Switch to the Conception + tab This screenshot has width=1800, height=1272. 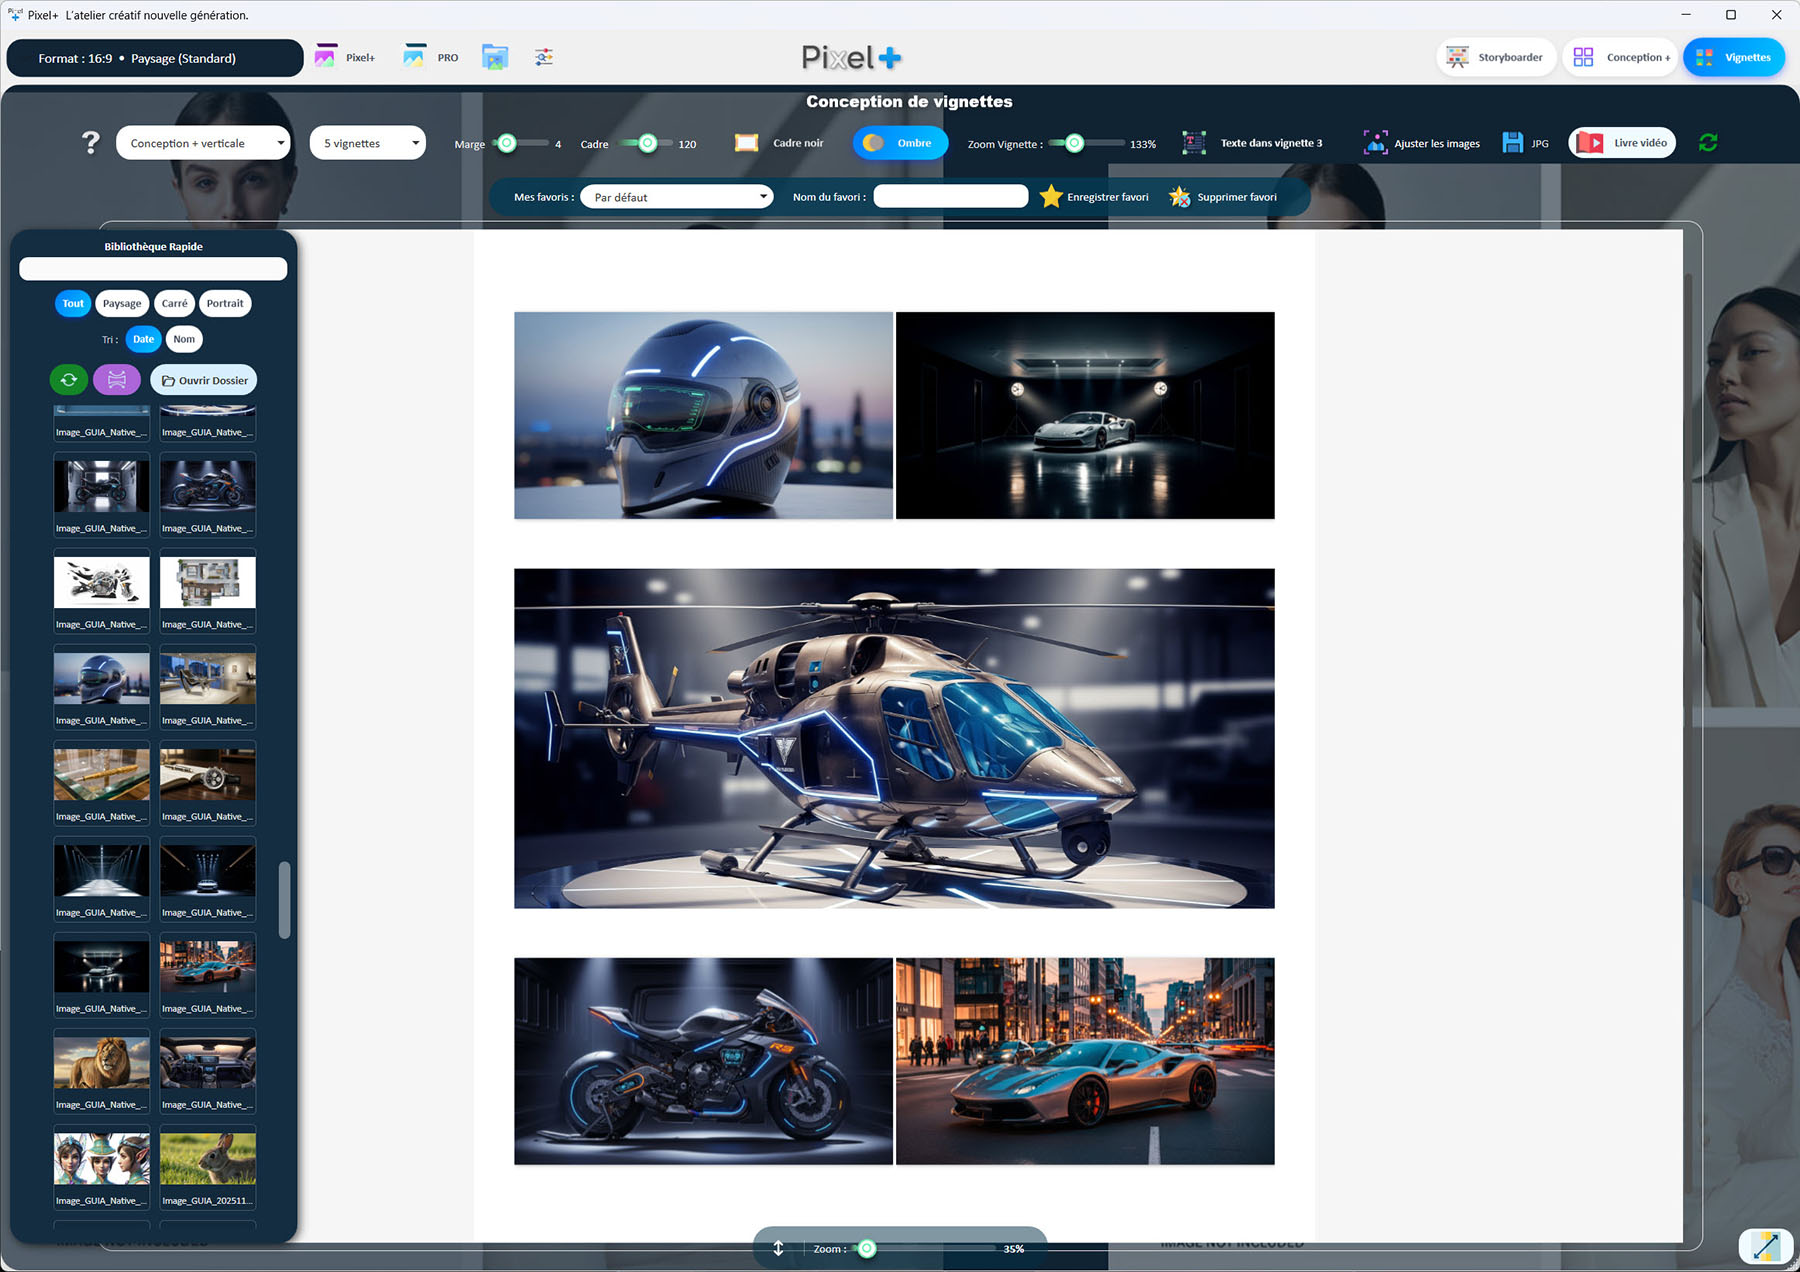coord(1620,57)
